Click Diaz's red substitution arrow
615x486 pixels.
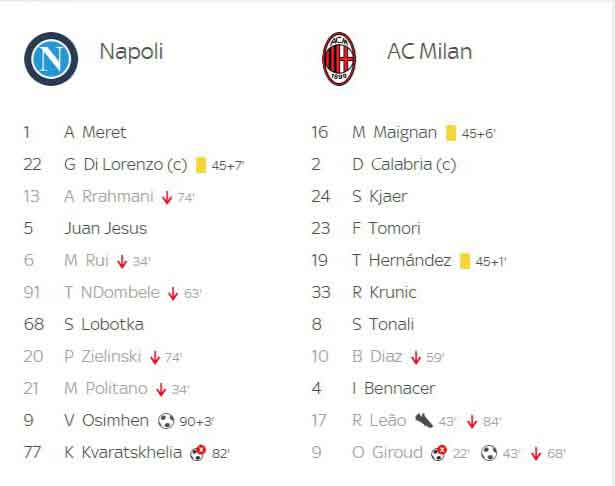[416, 357]
